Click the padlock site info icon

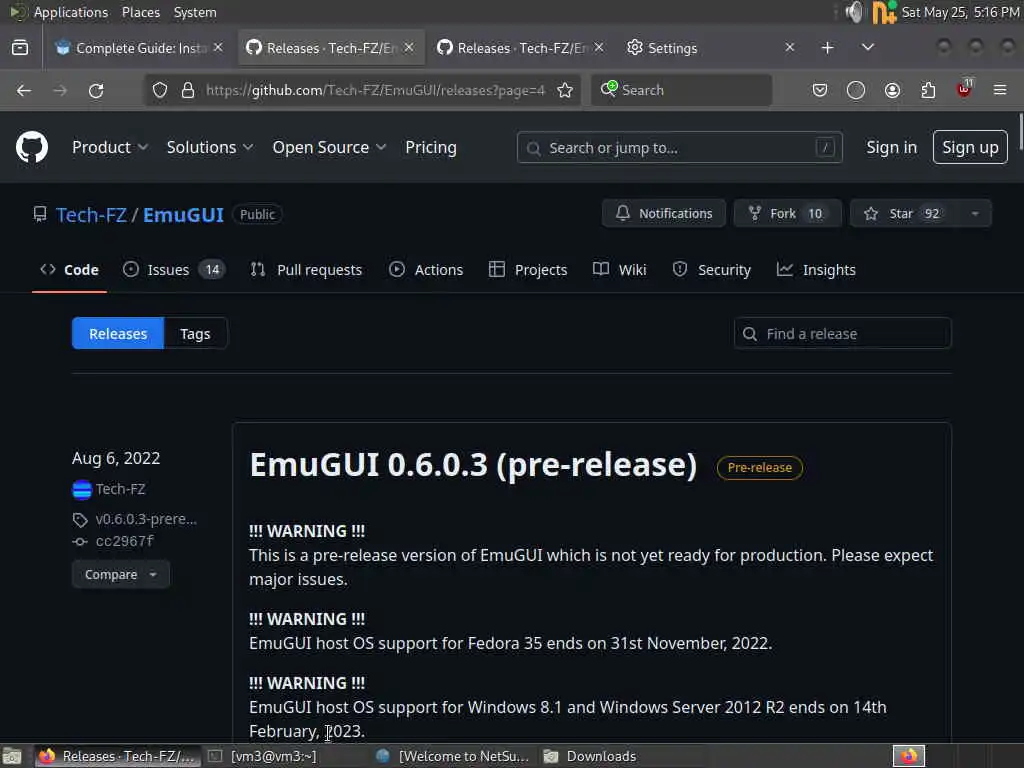(187, 90)
